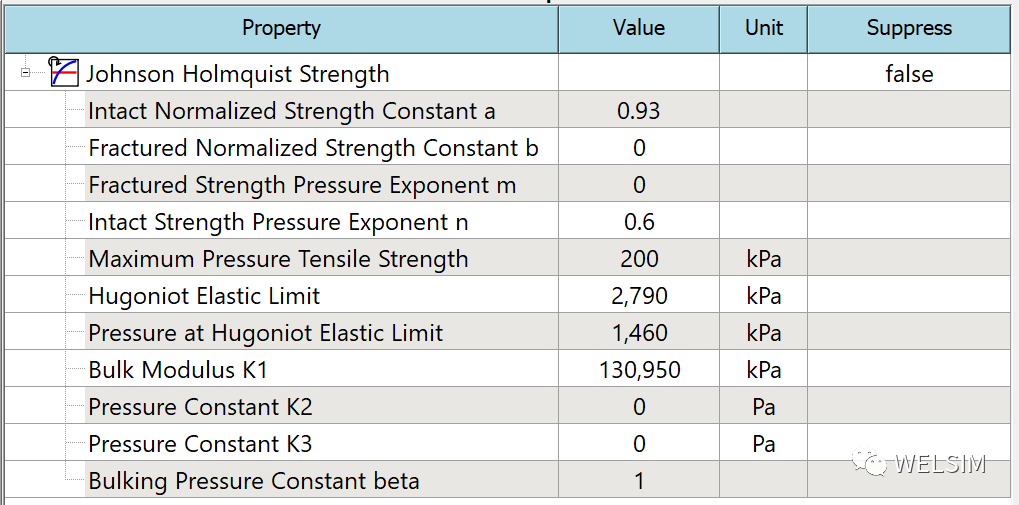
Task: Edit Intact Normalized Strength Constant a value 0.93
Action: (639, 110)
